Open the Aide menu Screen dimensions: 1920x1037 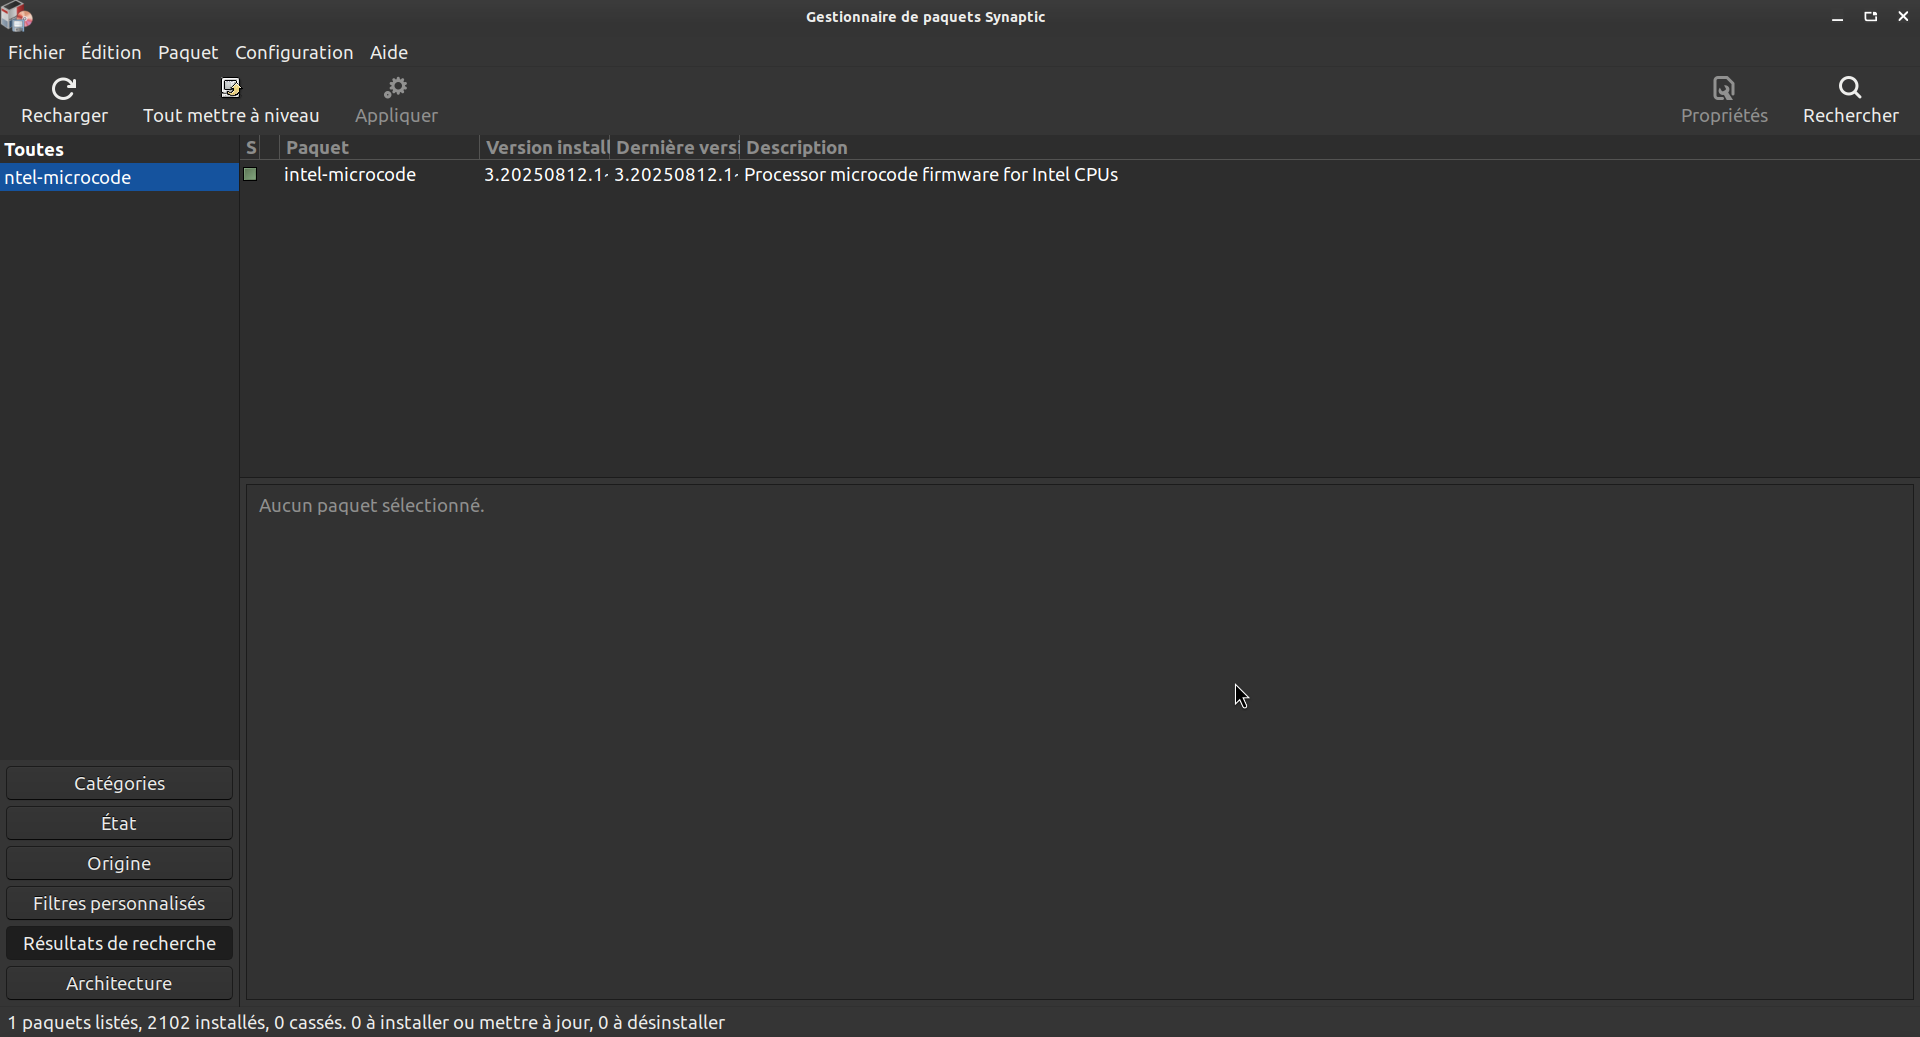point(389,52)
